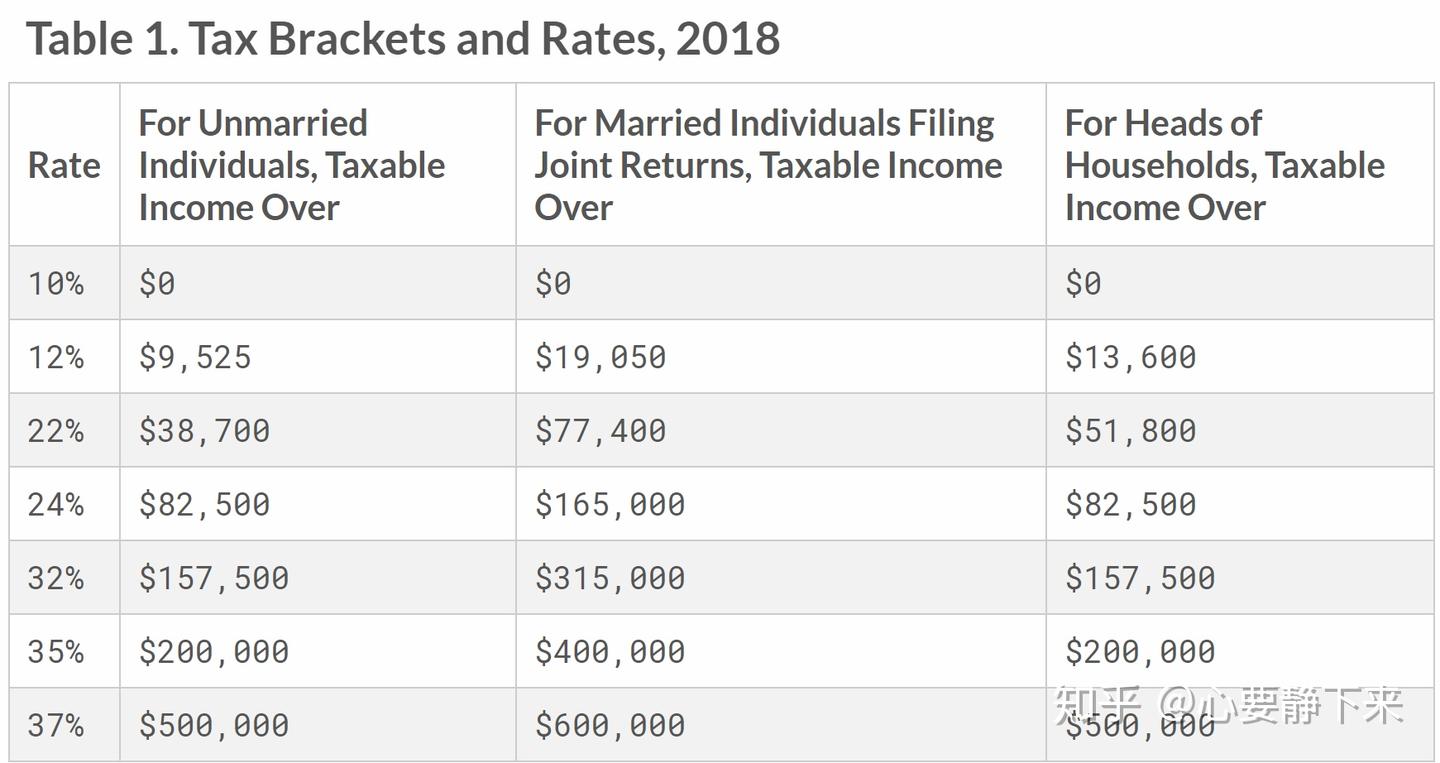Select the $13,600 heads of households cell

(x=1130, y=357)
